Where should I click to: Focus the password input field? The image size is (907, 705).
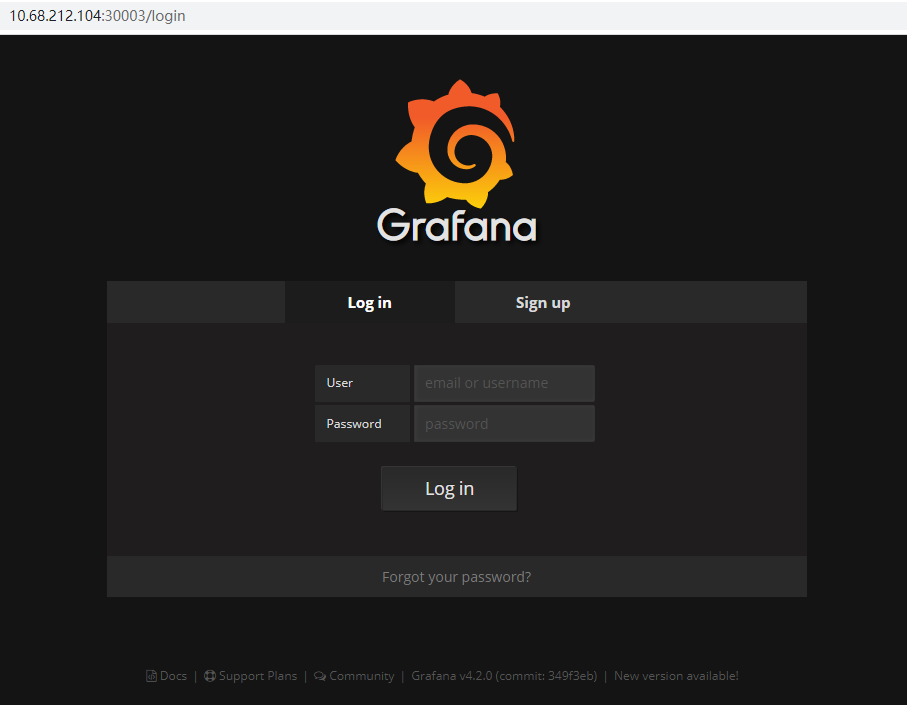pyautogui.click(x=504, y=424)
